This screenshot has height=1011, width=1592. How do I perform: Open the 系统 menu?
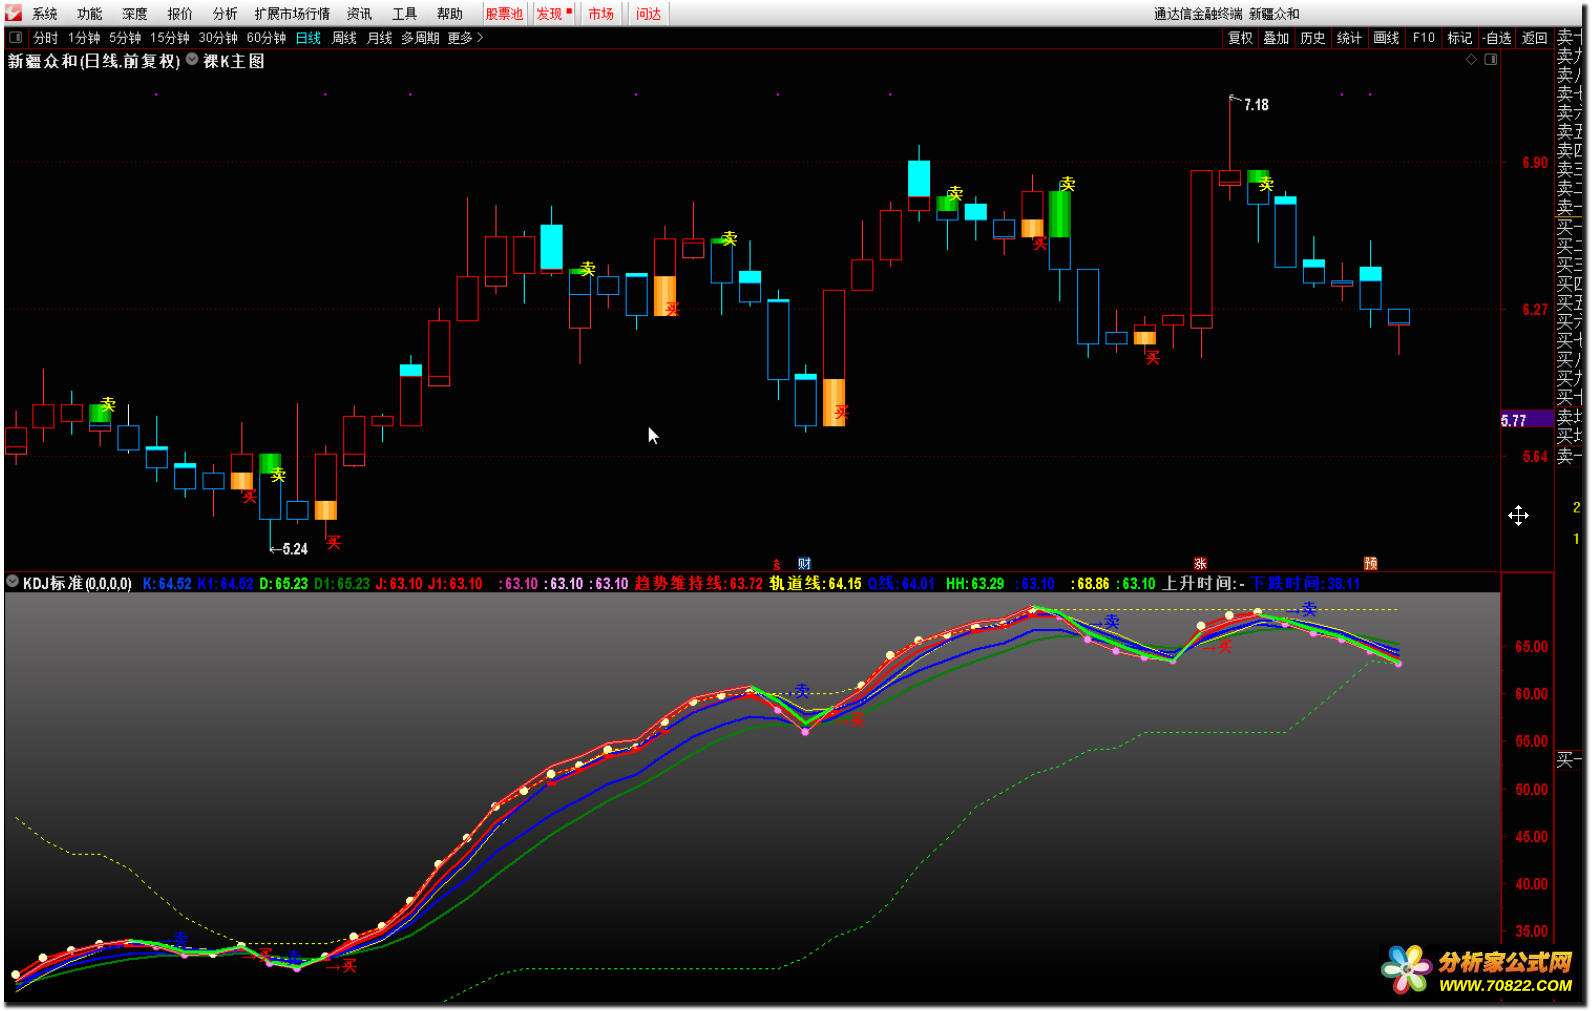[45, 14]
